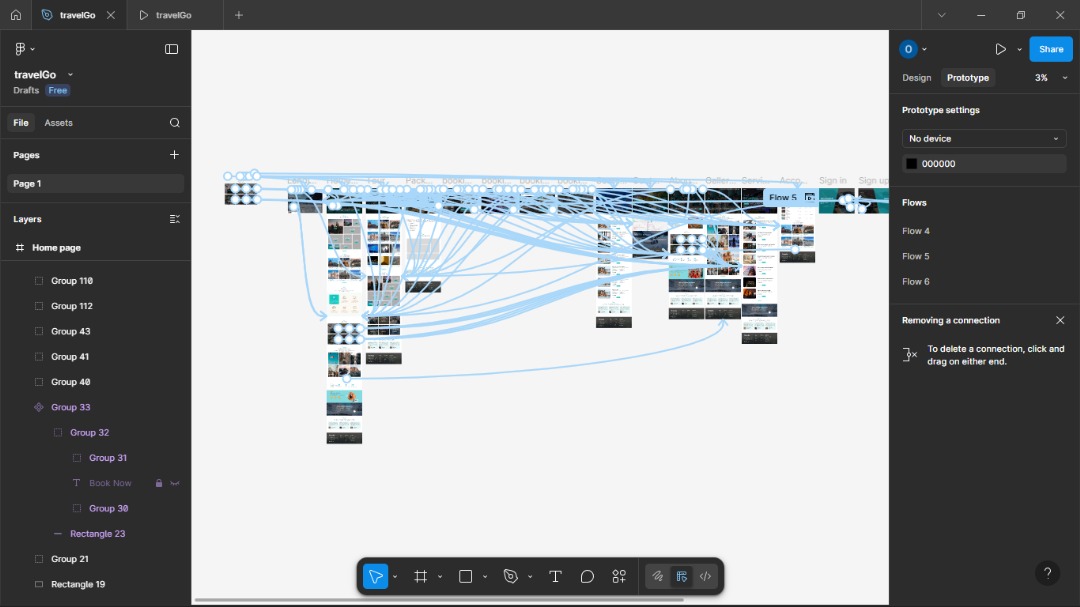Select the Text tool
Image resolution: width=1080 pixels, height=607 pixels.
pos(555,576)
